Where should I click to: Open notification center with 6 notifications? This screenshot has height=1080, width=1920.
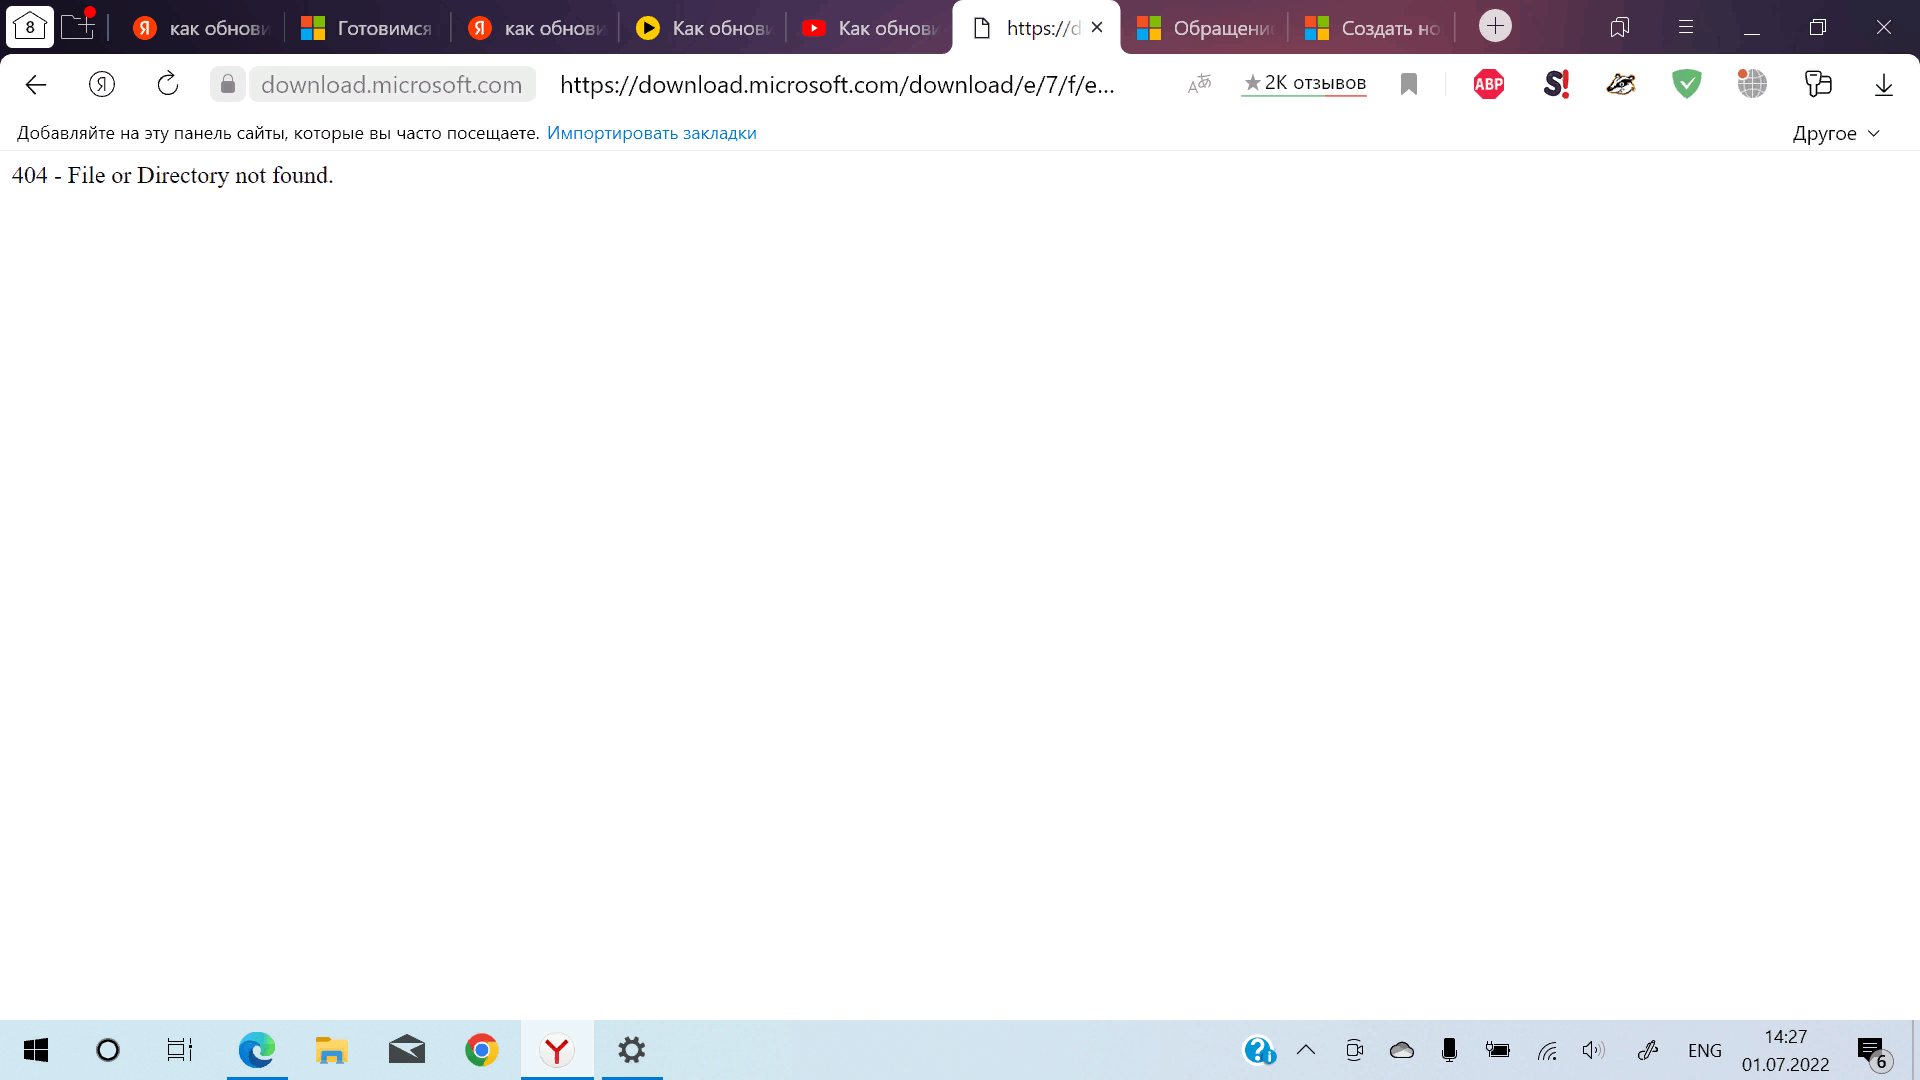pos(1873,1051)
